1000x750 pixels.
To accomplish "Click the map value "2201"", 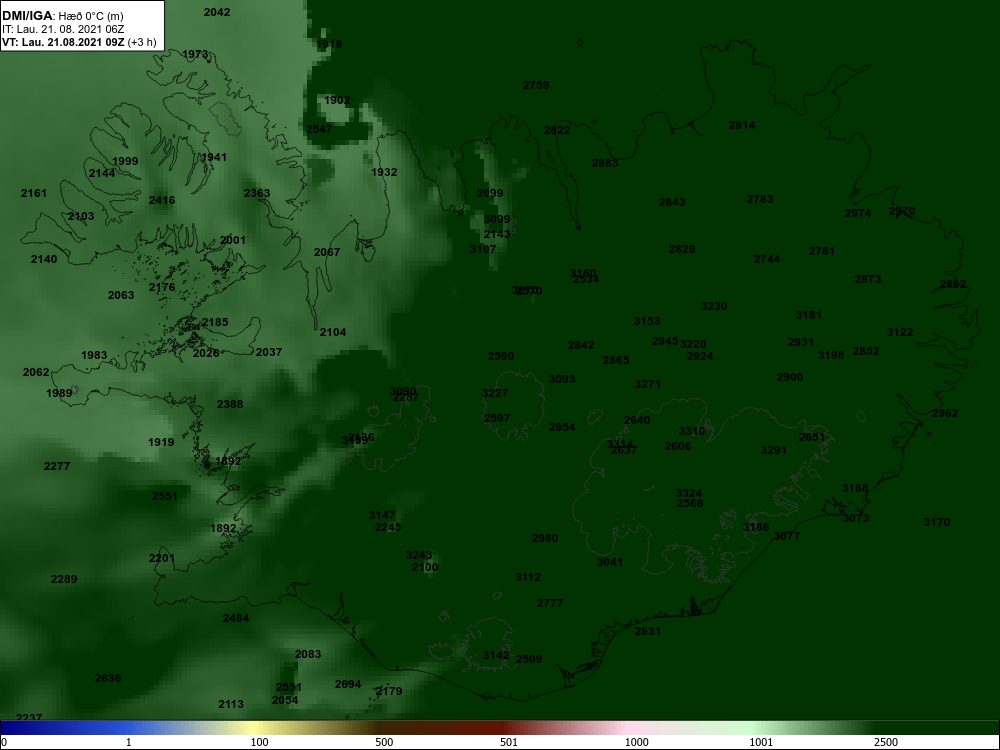I will click(x=162, y=559).
